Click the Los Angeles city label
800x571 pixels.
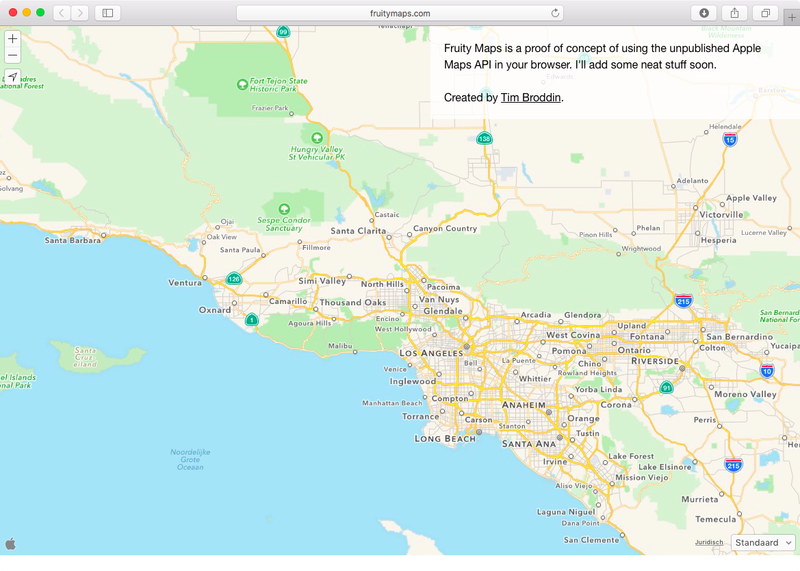431,353
